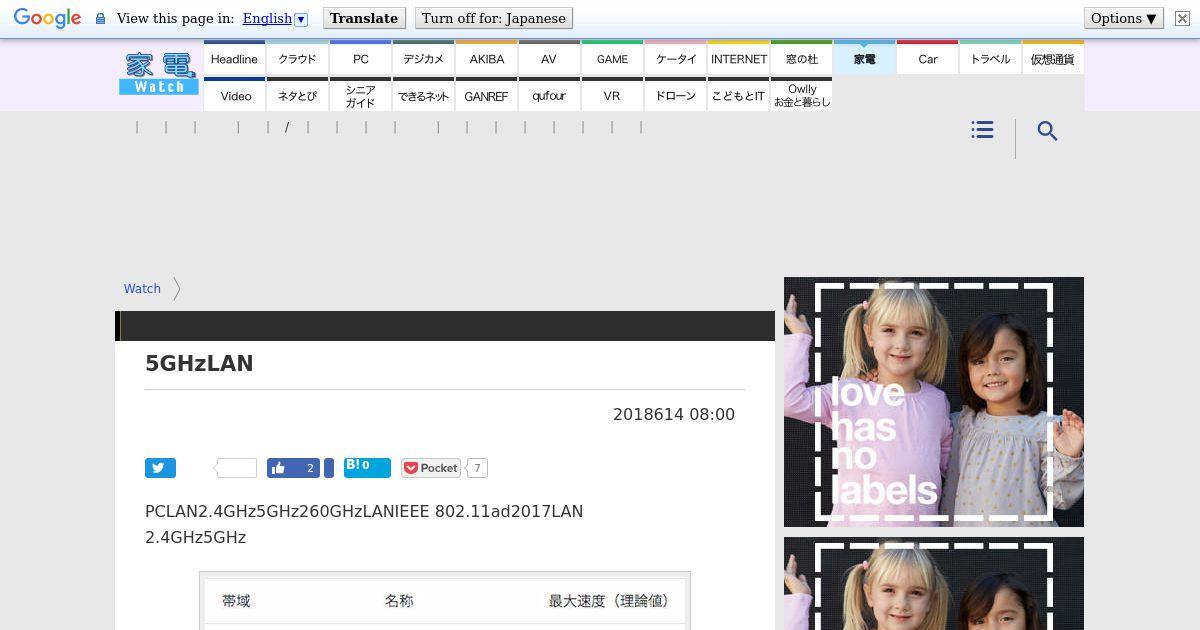1200x630 pixels.
Task: Select the AKIBA tab
Action: tap(486, 58)
